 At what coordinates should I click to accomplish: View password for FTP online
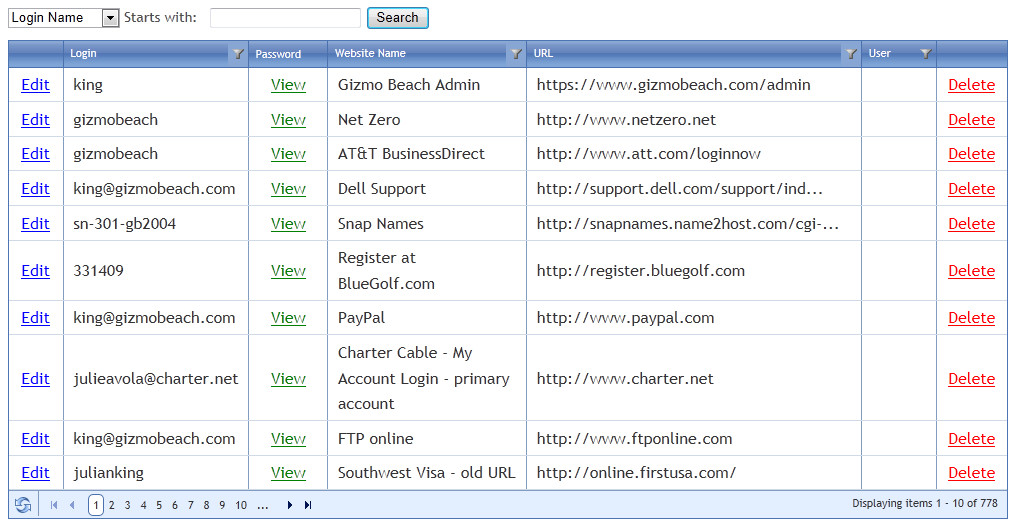(x=288, y=439)
